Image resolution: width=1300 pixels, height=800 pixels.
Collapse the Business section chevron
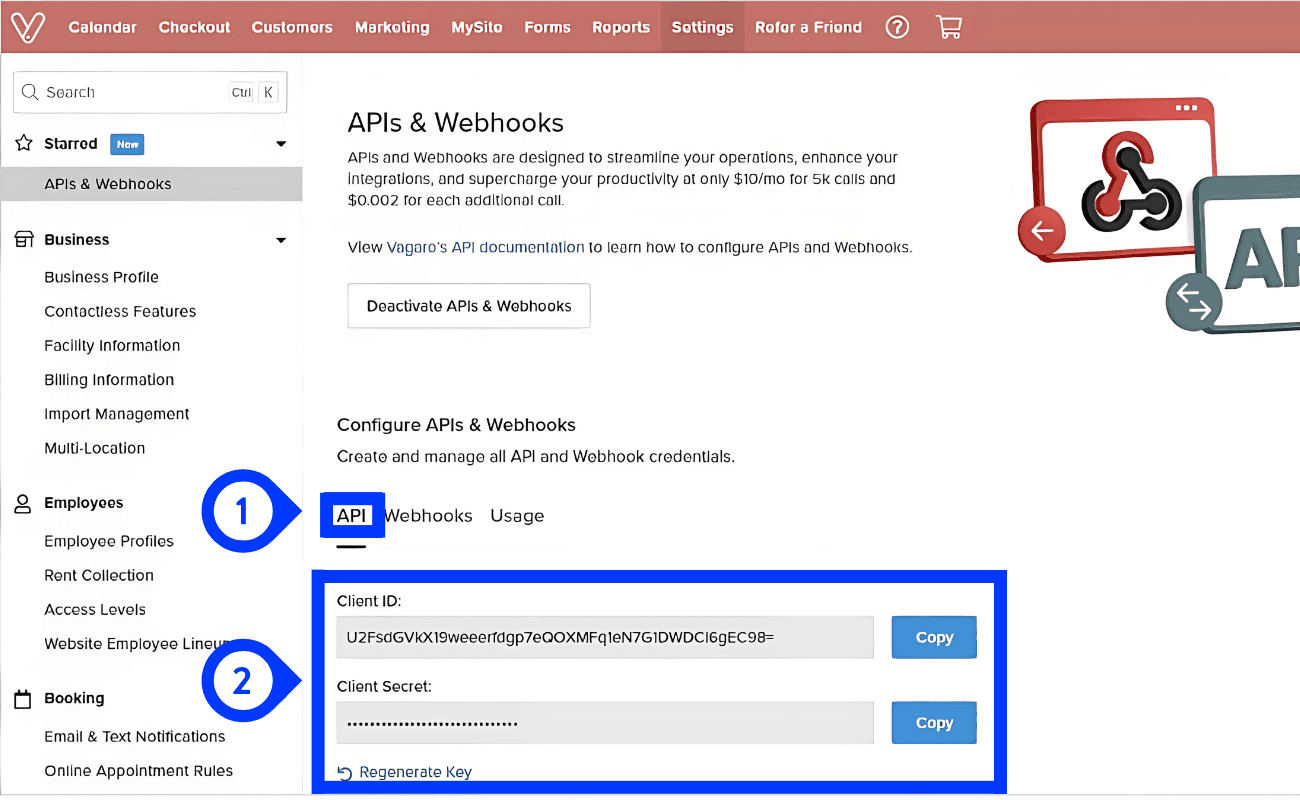tap(281, 239)
